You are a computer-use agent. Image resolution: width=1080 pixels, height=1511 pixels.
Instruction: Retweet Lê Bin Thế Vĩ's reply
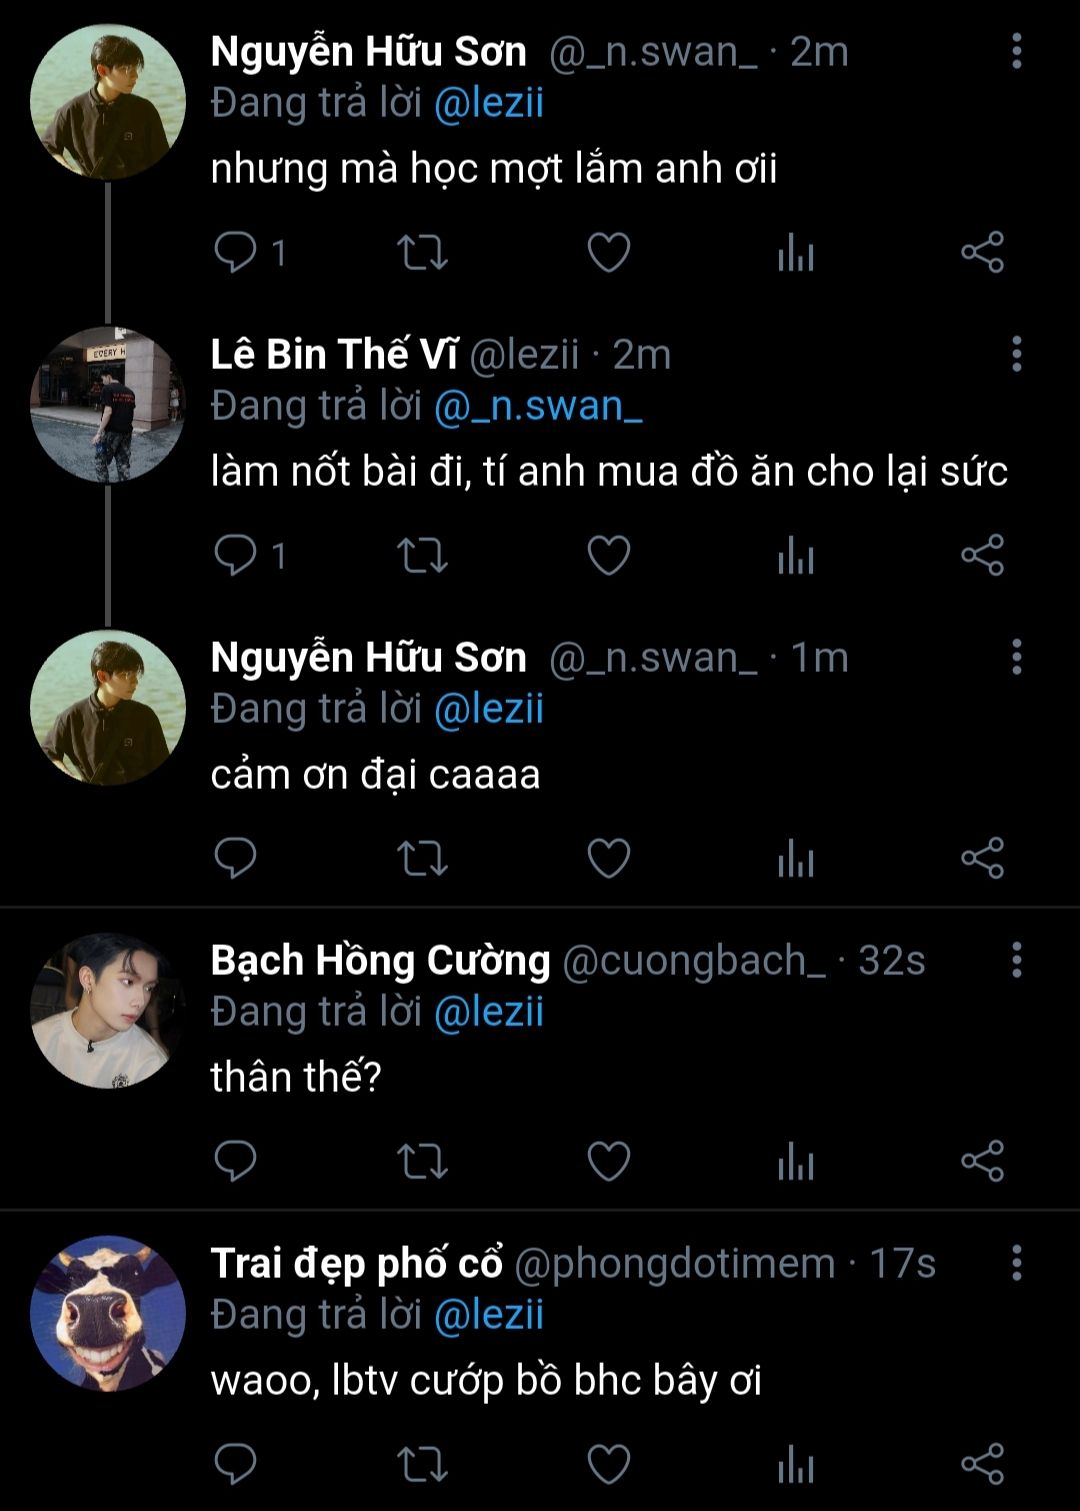pos(422,556)
